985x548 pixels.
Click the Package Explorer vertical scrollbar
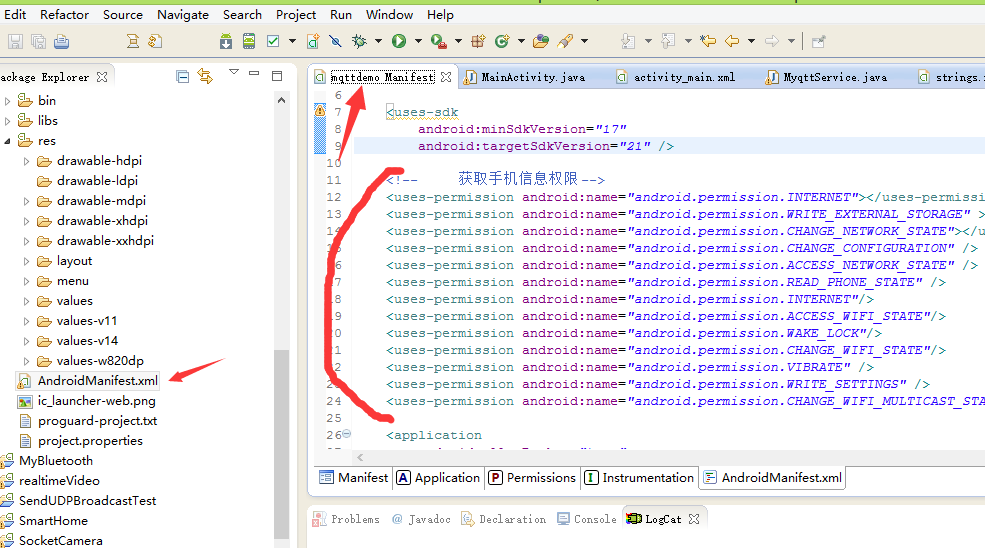pos(281,444)
